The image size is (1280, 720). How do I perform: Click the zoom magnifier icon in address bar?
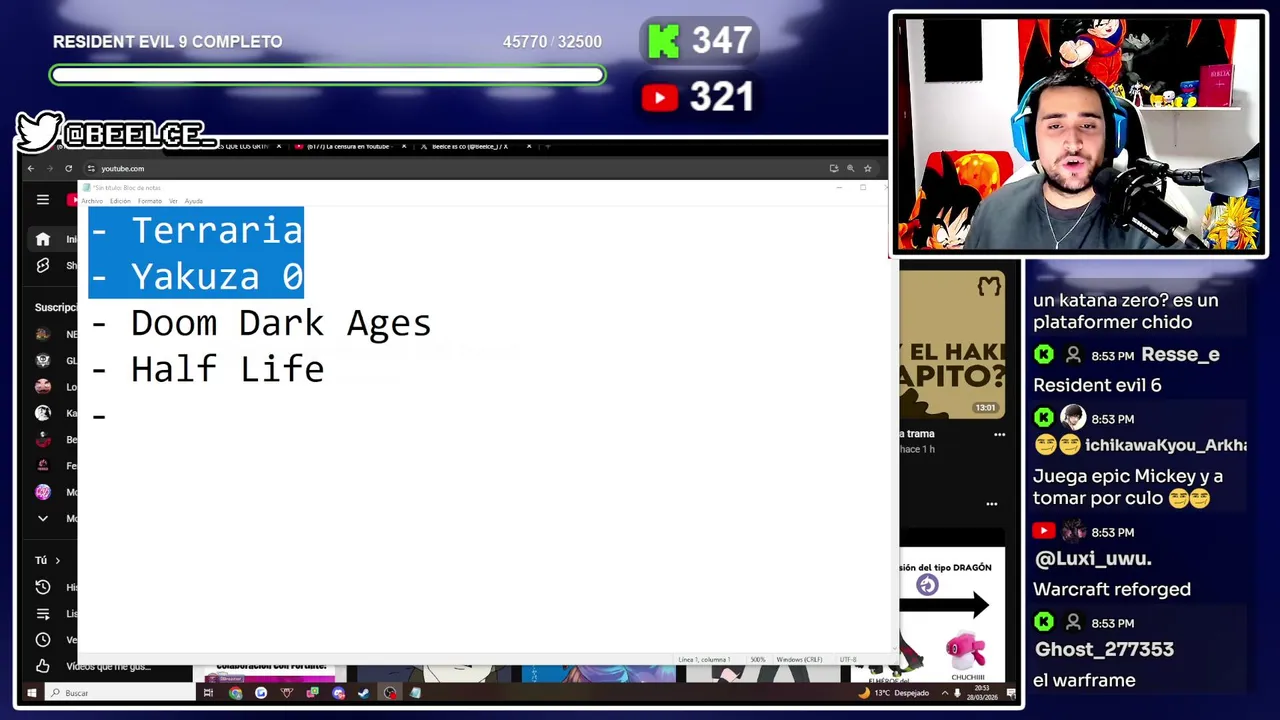[850, 168]
